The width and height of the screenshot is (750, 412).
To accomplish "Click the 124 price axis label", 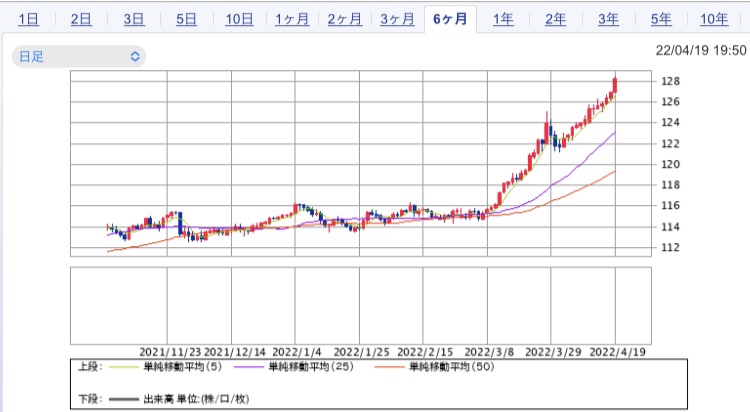I will point(670,122).
